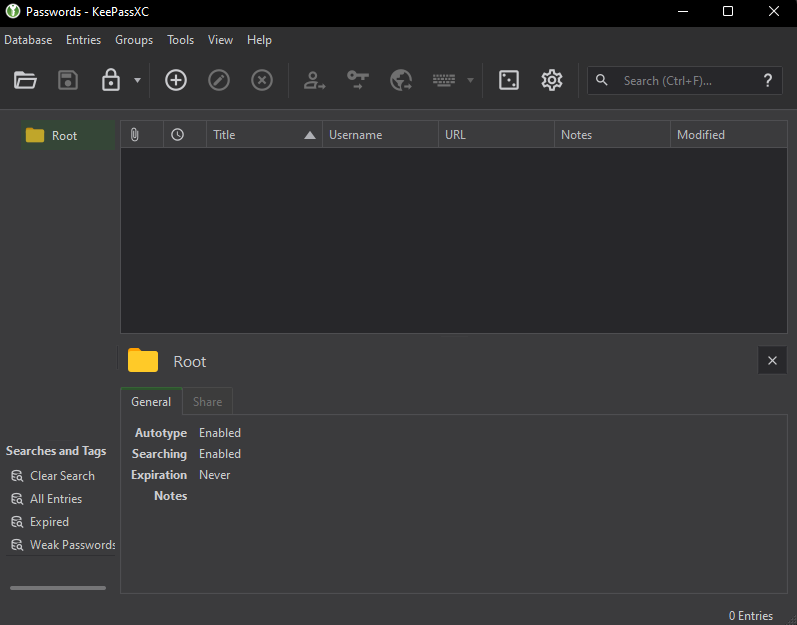Switch to the General tab

151,401
